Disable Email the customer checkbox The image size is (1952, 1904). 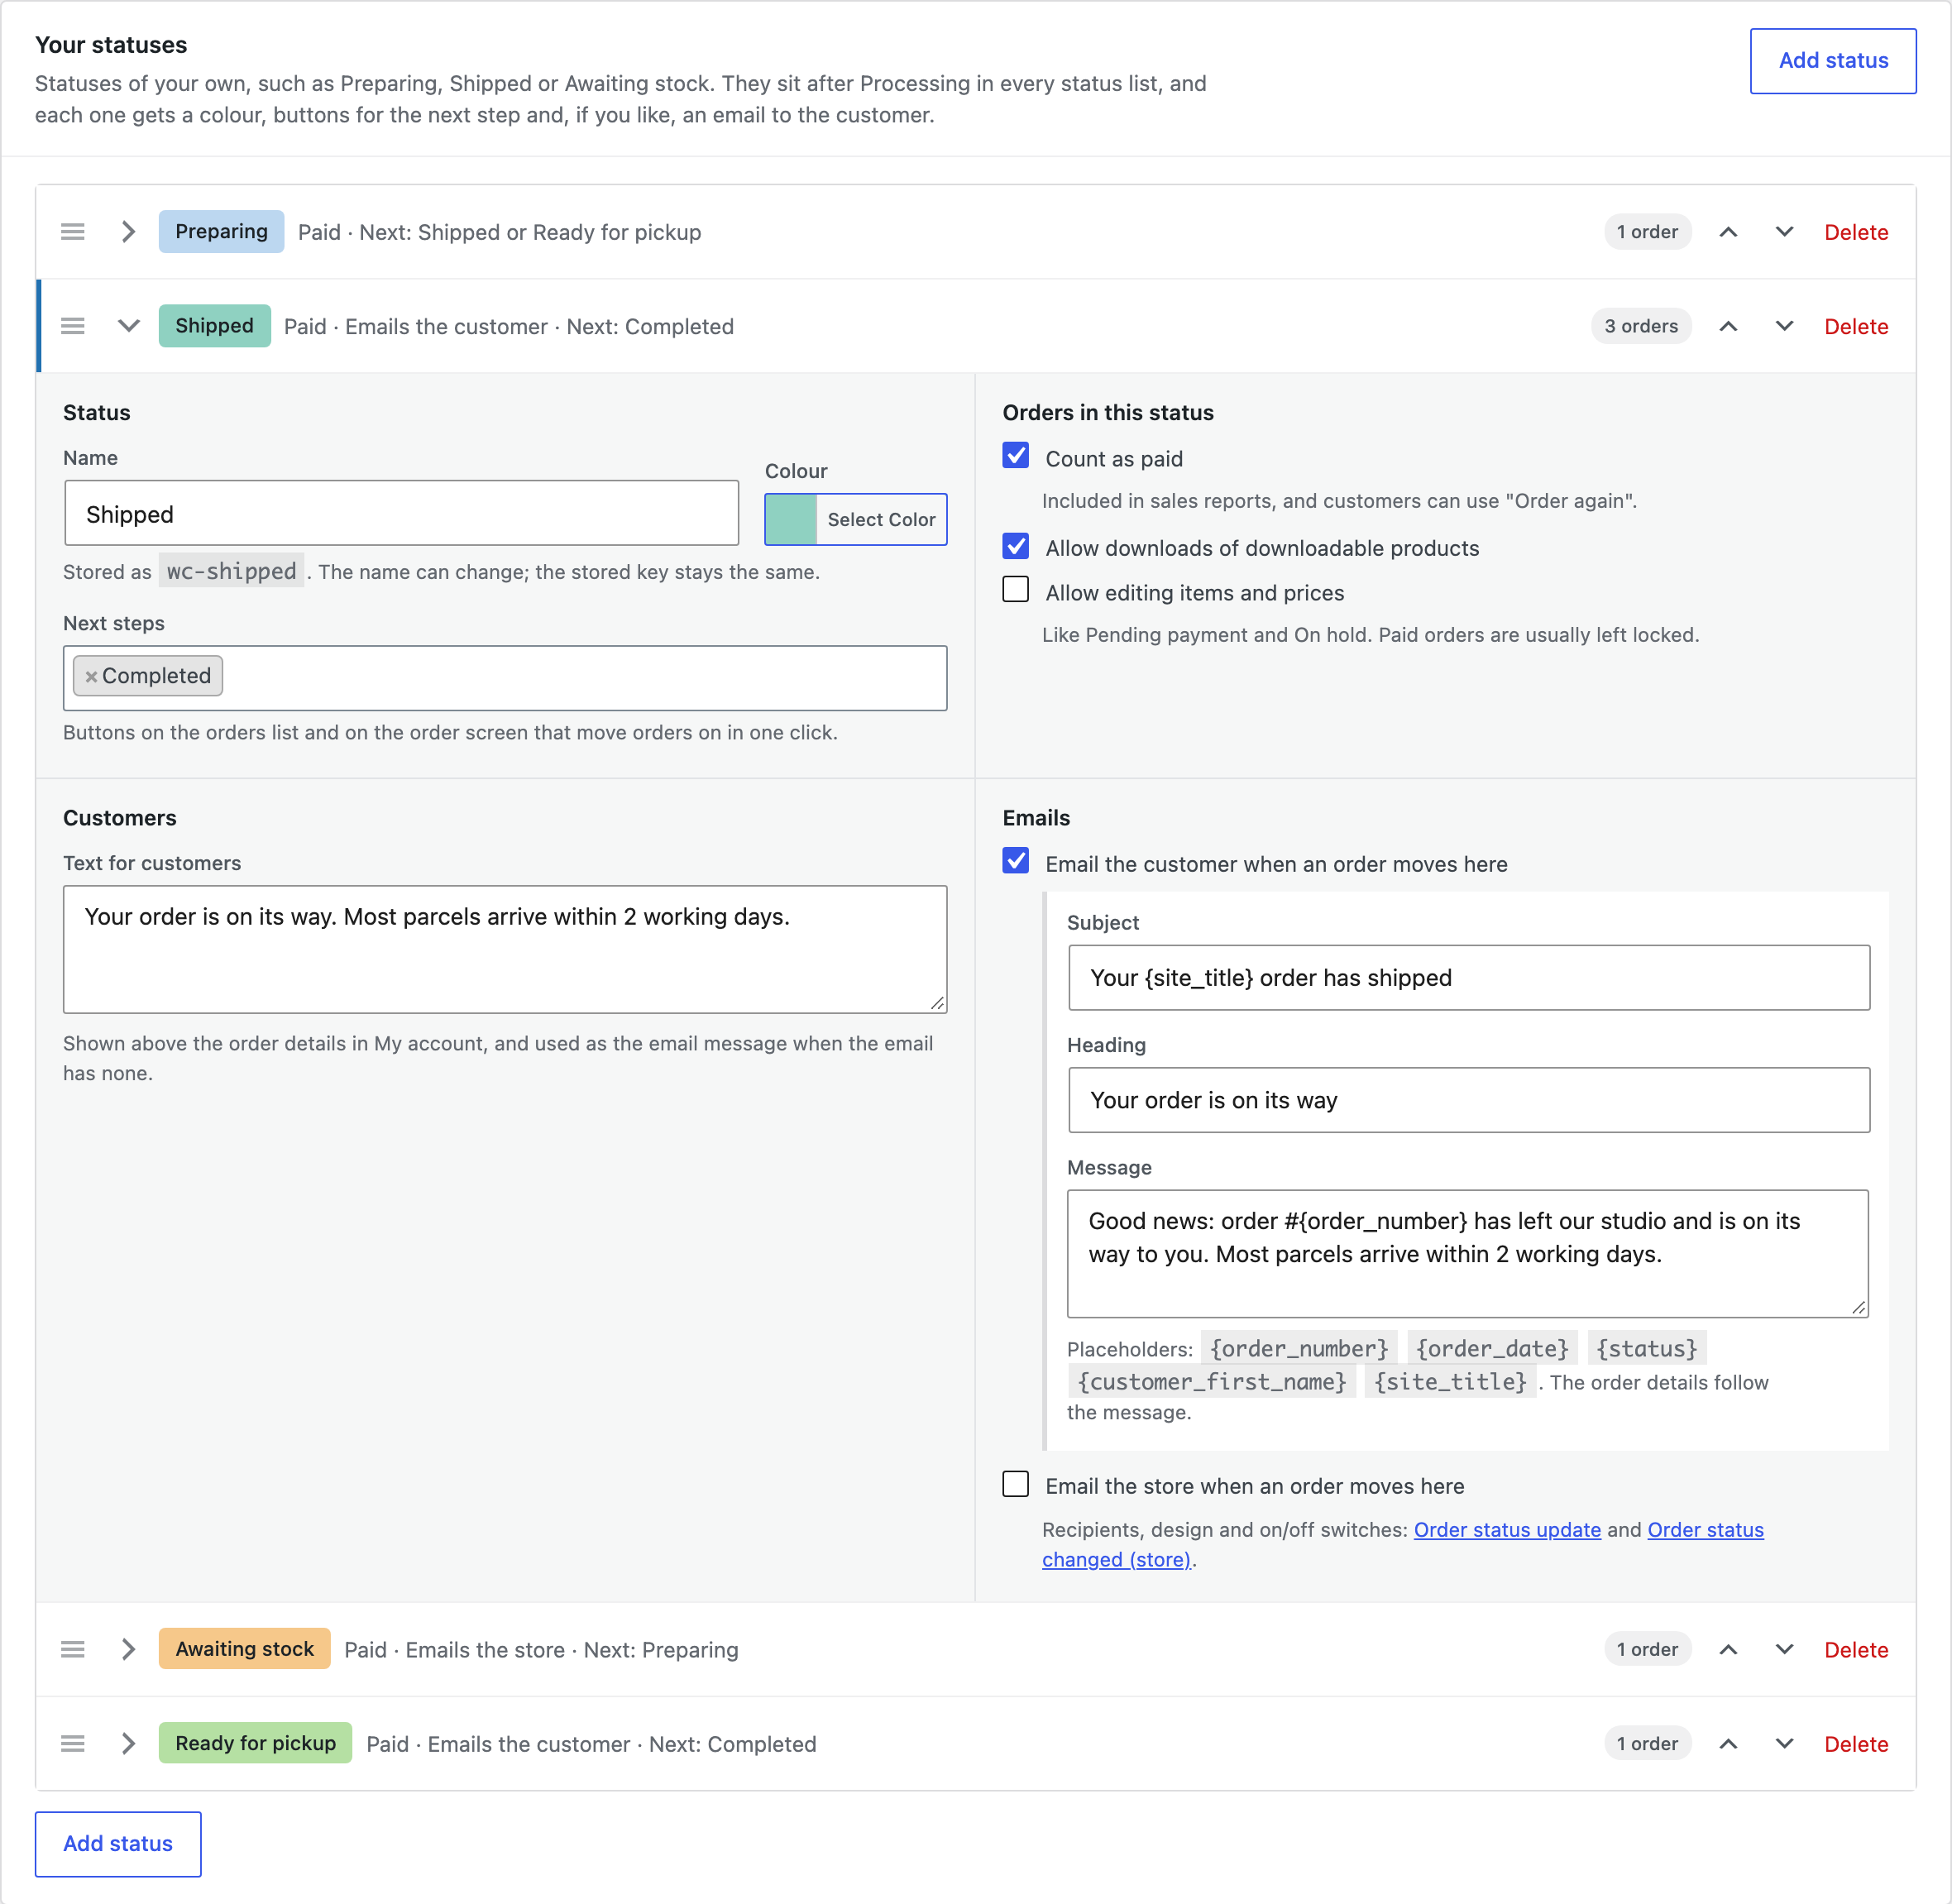tap(1016, 861)
